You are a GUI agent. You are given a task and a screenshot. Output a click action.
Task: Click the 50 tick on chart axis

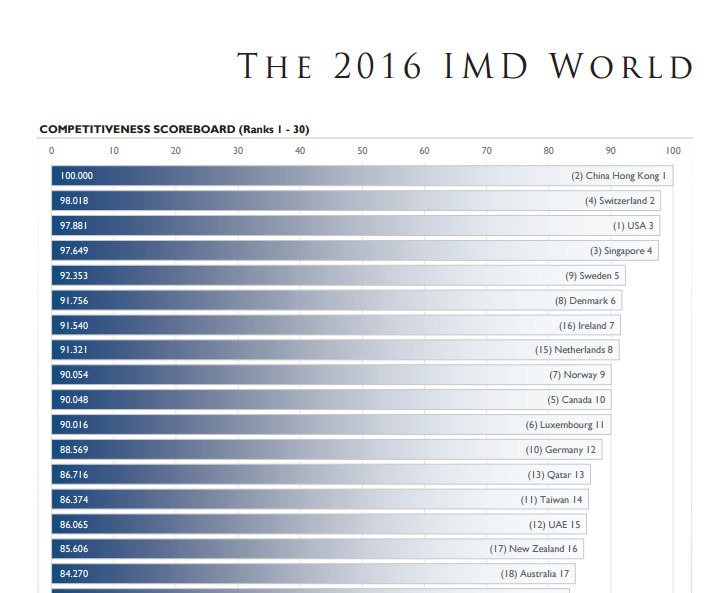click(362, 151)
